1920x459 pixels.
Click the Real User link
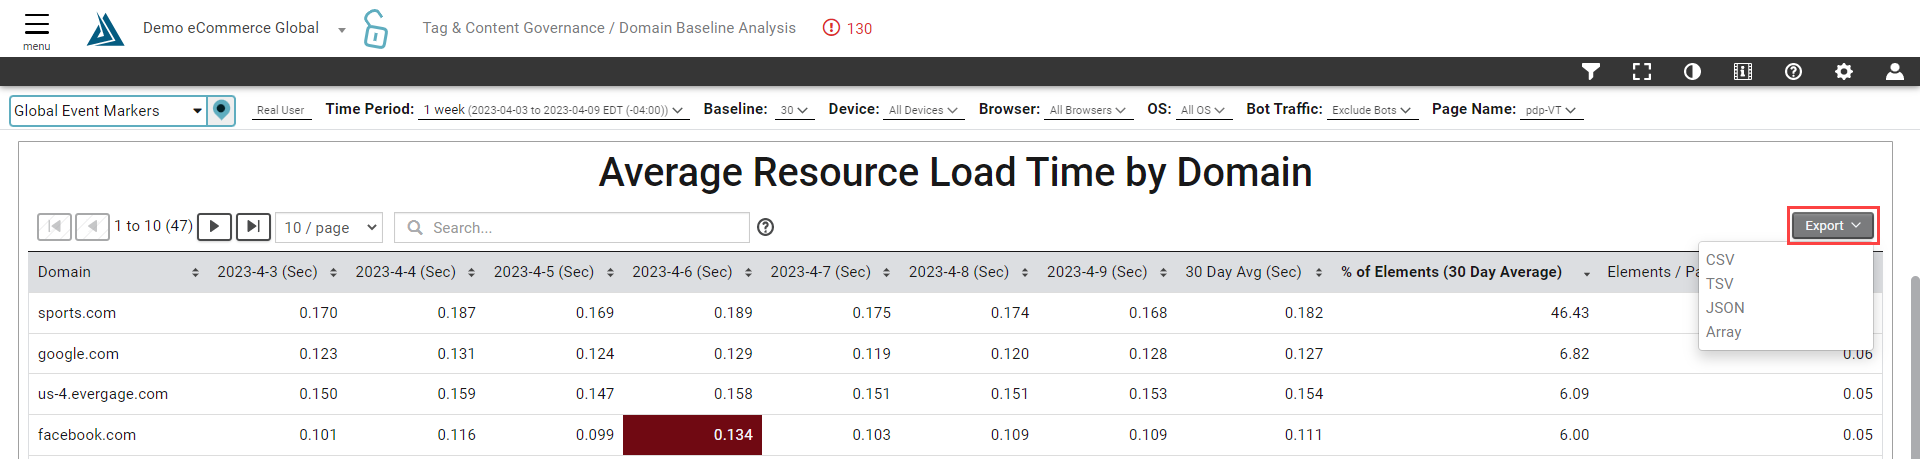[x=280, y=110]
